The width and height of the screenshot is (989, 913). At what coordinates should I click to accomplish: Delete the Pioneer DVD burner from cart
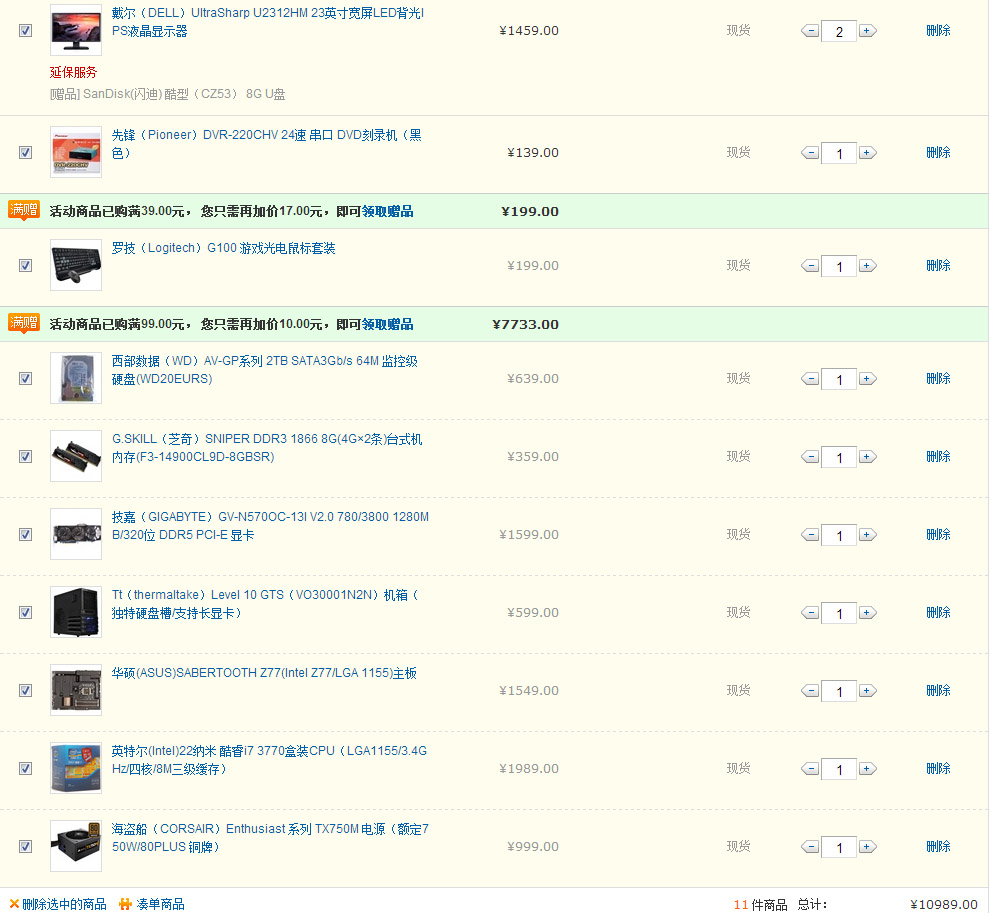pyautogui.click(x=938, y=152)
